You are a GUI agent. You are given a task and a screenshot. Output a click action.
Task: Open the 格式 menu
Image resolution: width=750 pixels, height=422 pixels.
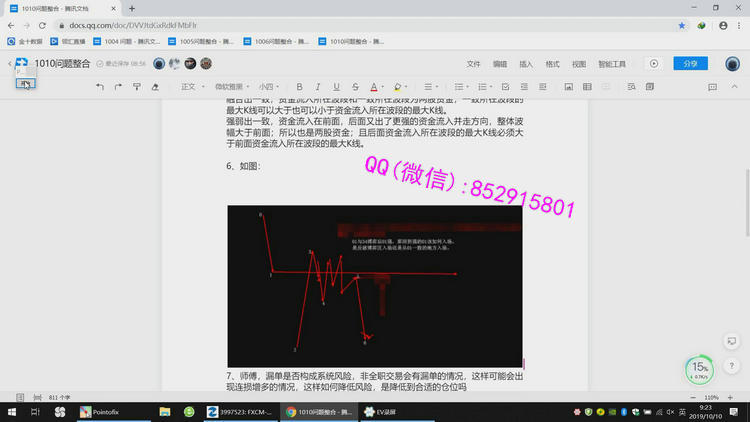552,63
